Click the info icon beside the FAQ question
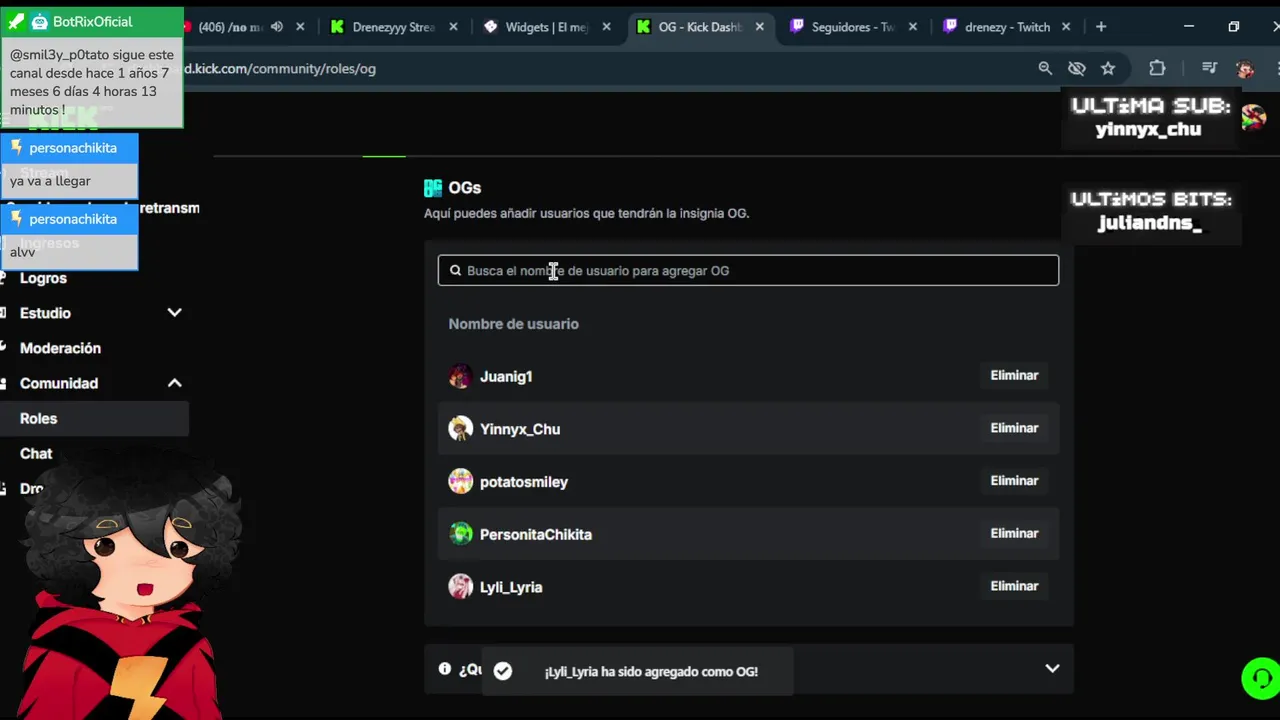Image resolution: width=1280 pixels, height=720 pixels. point(445,669)
